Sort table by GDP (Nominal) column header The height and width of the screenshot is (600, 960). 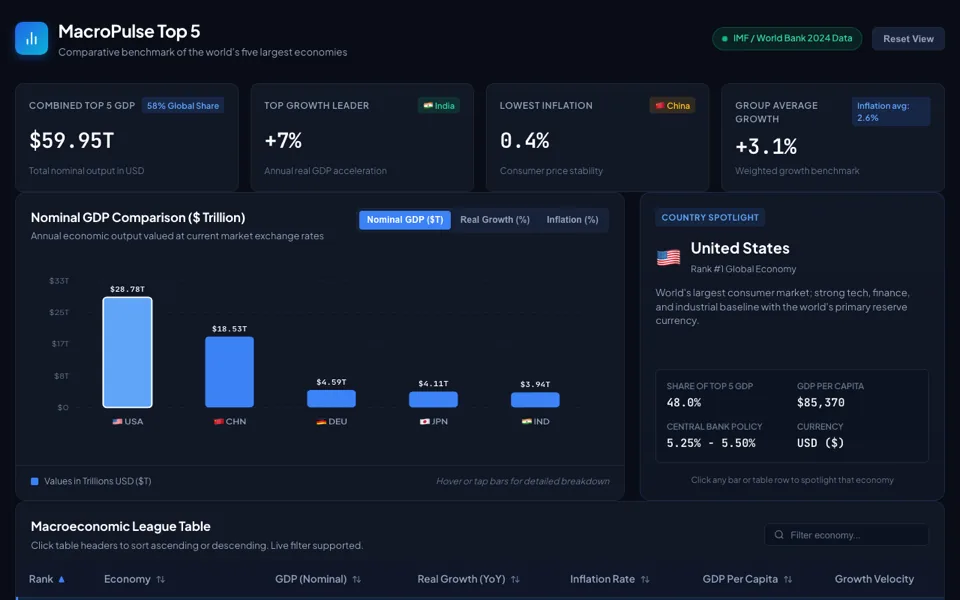pos(318,579)
